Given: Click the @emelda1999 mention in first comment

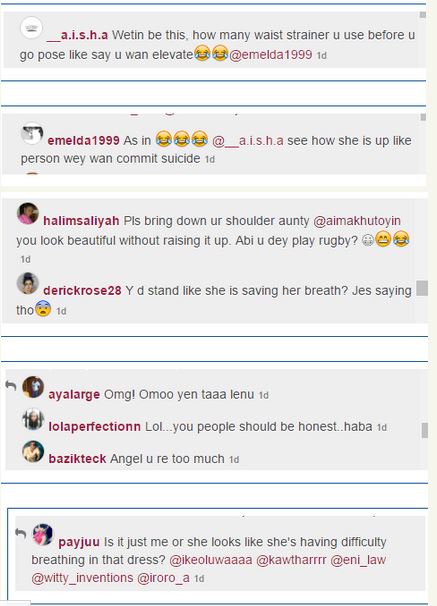Looking at the screenshot, I should pos(271,55).
